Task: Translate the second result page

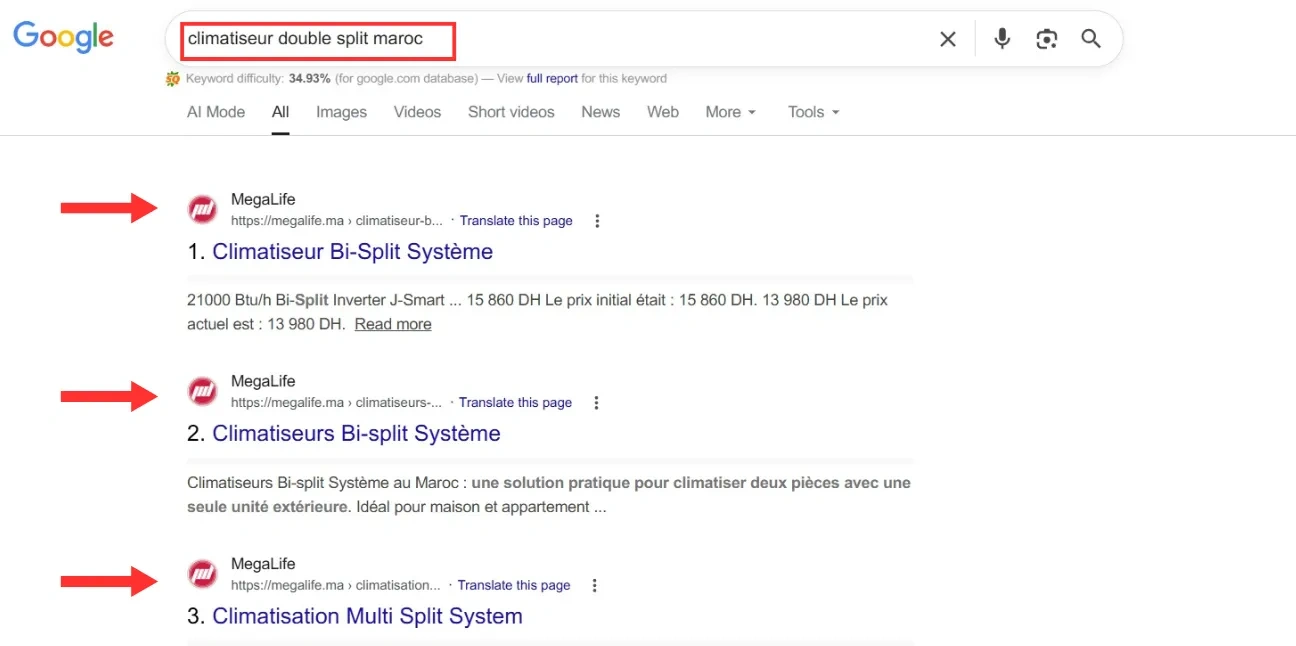Action: pos(515,402)
